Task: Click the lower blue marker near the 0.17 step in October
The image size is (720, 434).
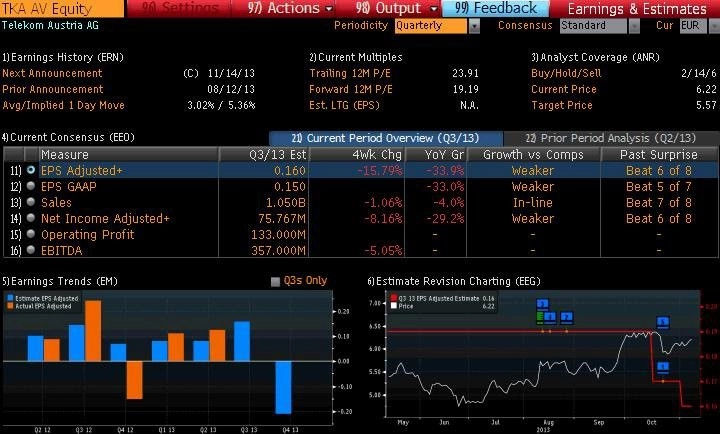Action: pos(663,367)
